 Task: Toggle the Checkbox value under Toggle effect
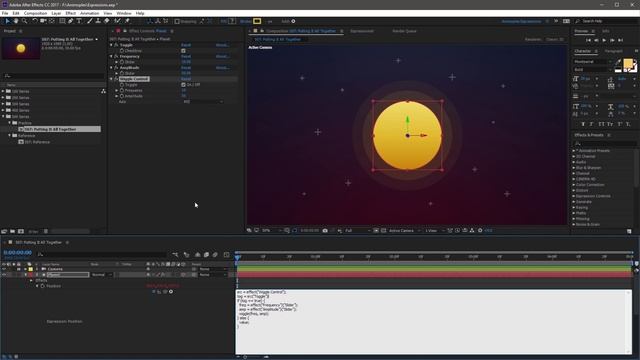(183, 51)
